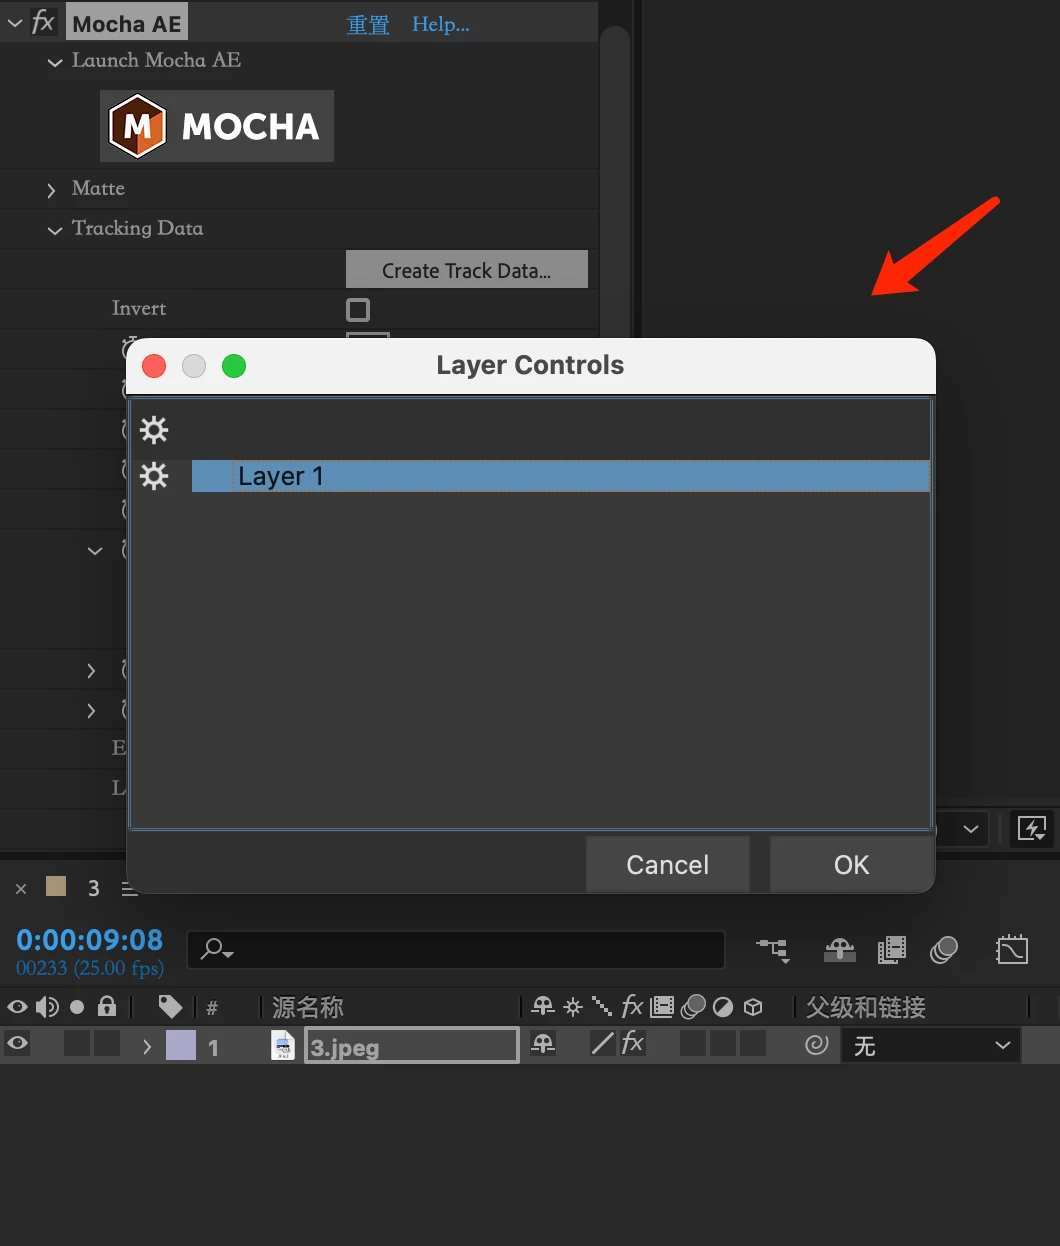Collapse the Mocha AE effect group
The height and width of the screenshot is (1246, 1060).
(x=14, y=23)
